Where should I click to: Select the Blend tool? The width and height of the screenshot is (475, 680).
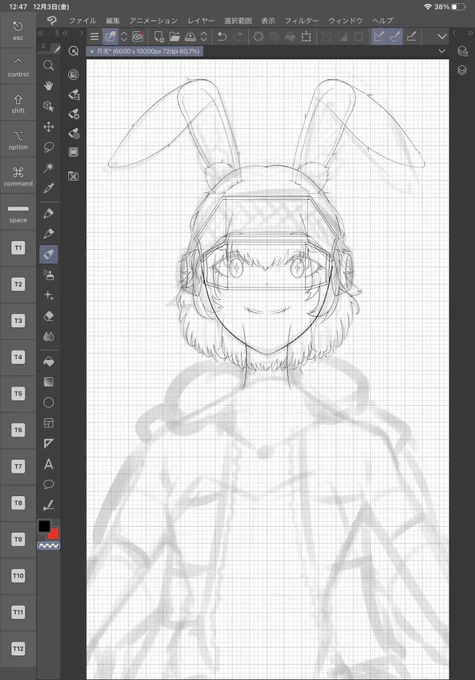[49, 336]
